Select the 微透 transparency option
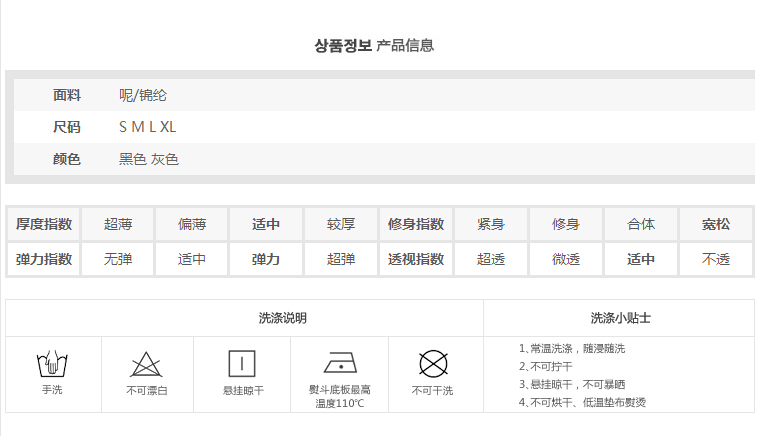Image resolution: width=760 pixels, height=436 pixels. [566, 259]
